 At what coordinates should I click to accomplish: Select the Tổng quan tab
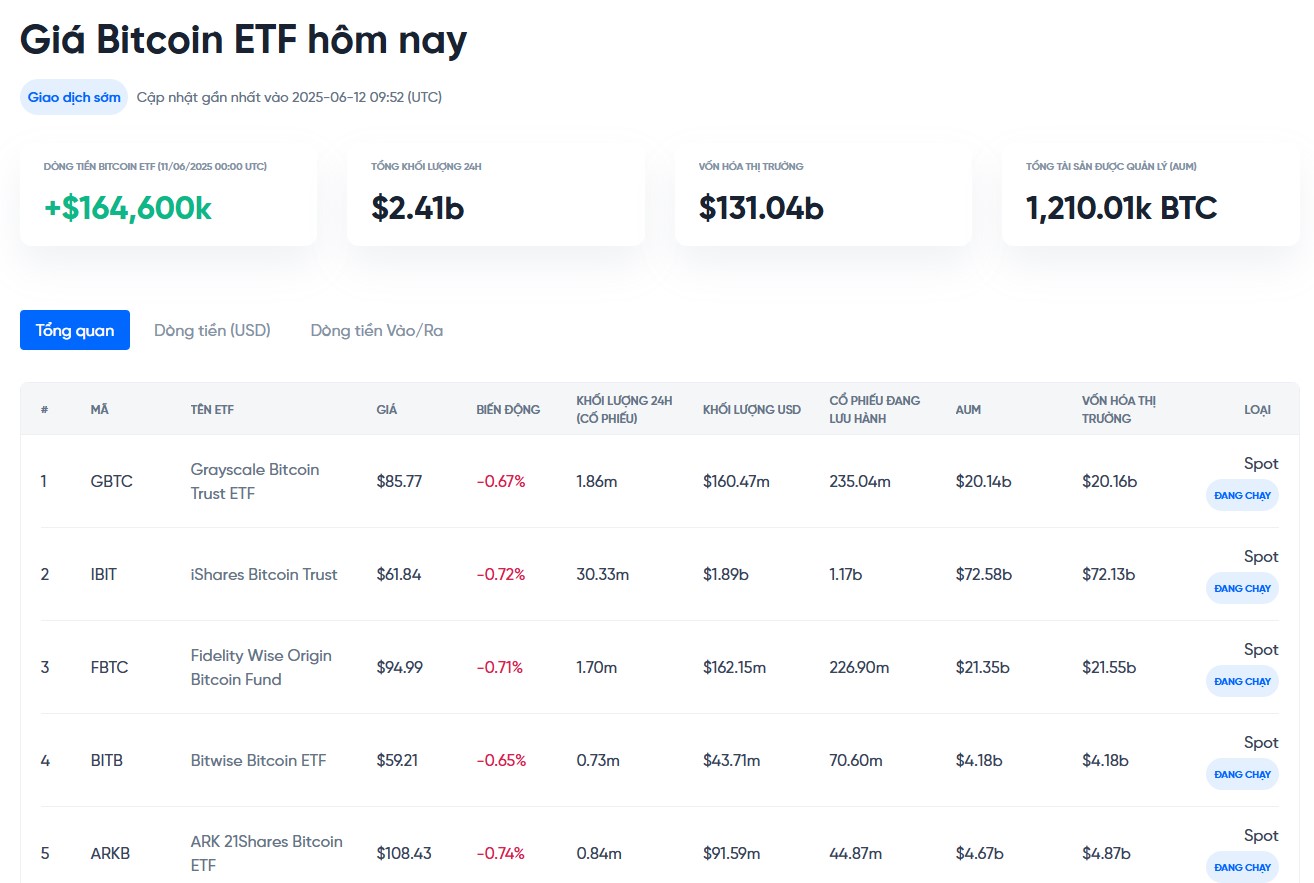75,330
